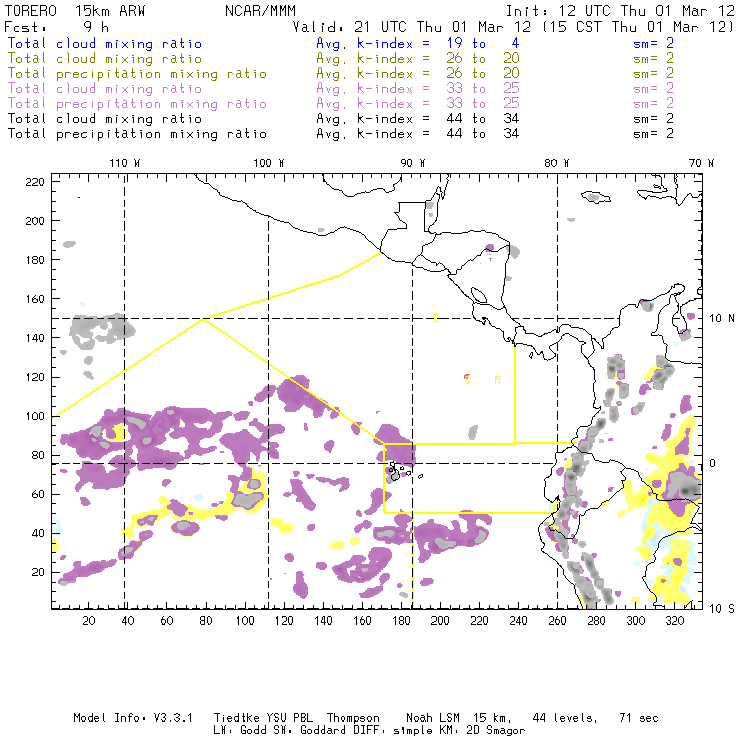The height and width of the screenshot is (740, 740).
Task: Click the blue "Total cloud mixing ratio" legend line
Action: tap(105, 44)
